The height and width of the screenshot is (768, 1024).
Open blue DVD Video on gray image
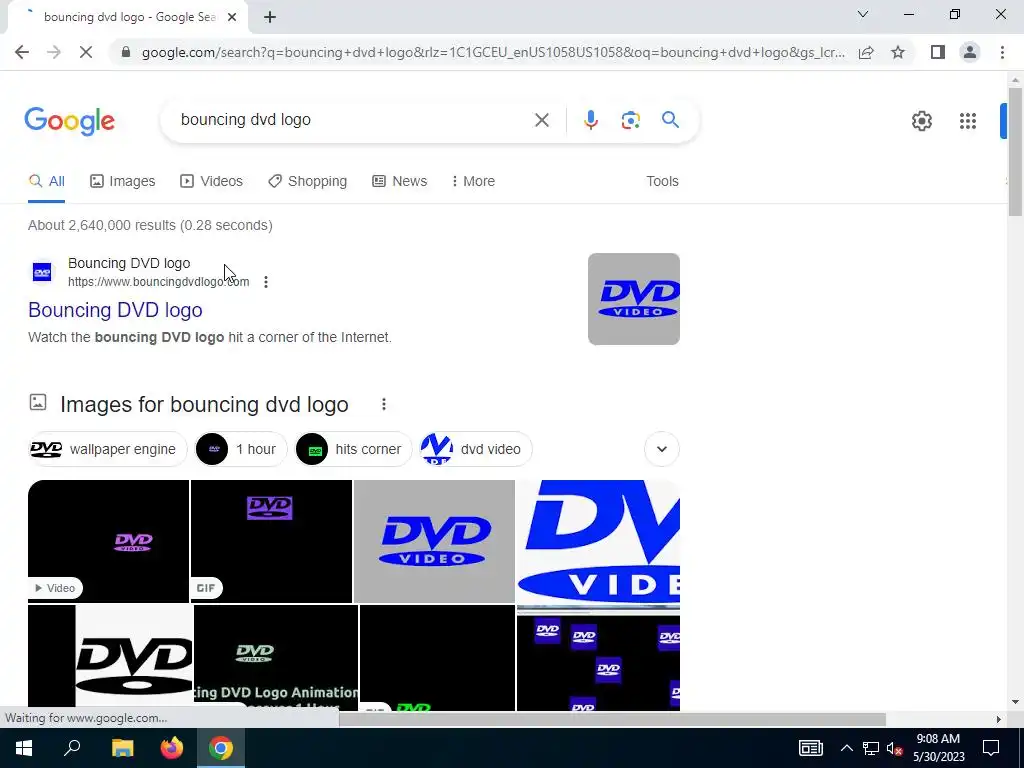point(434,541)
